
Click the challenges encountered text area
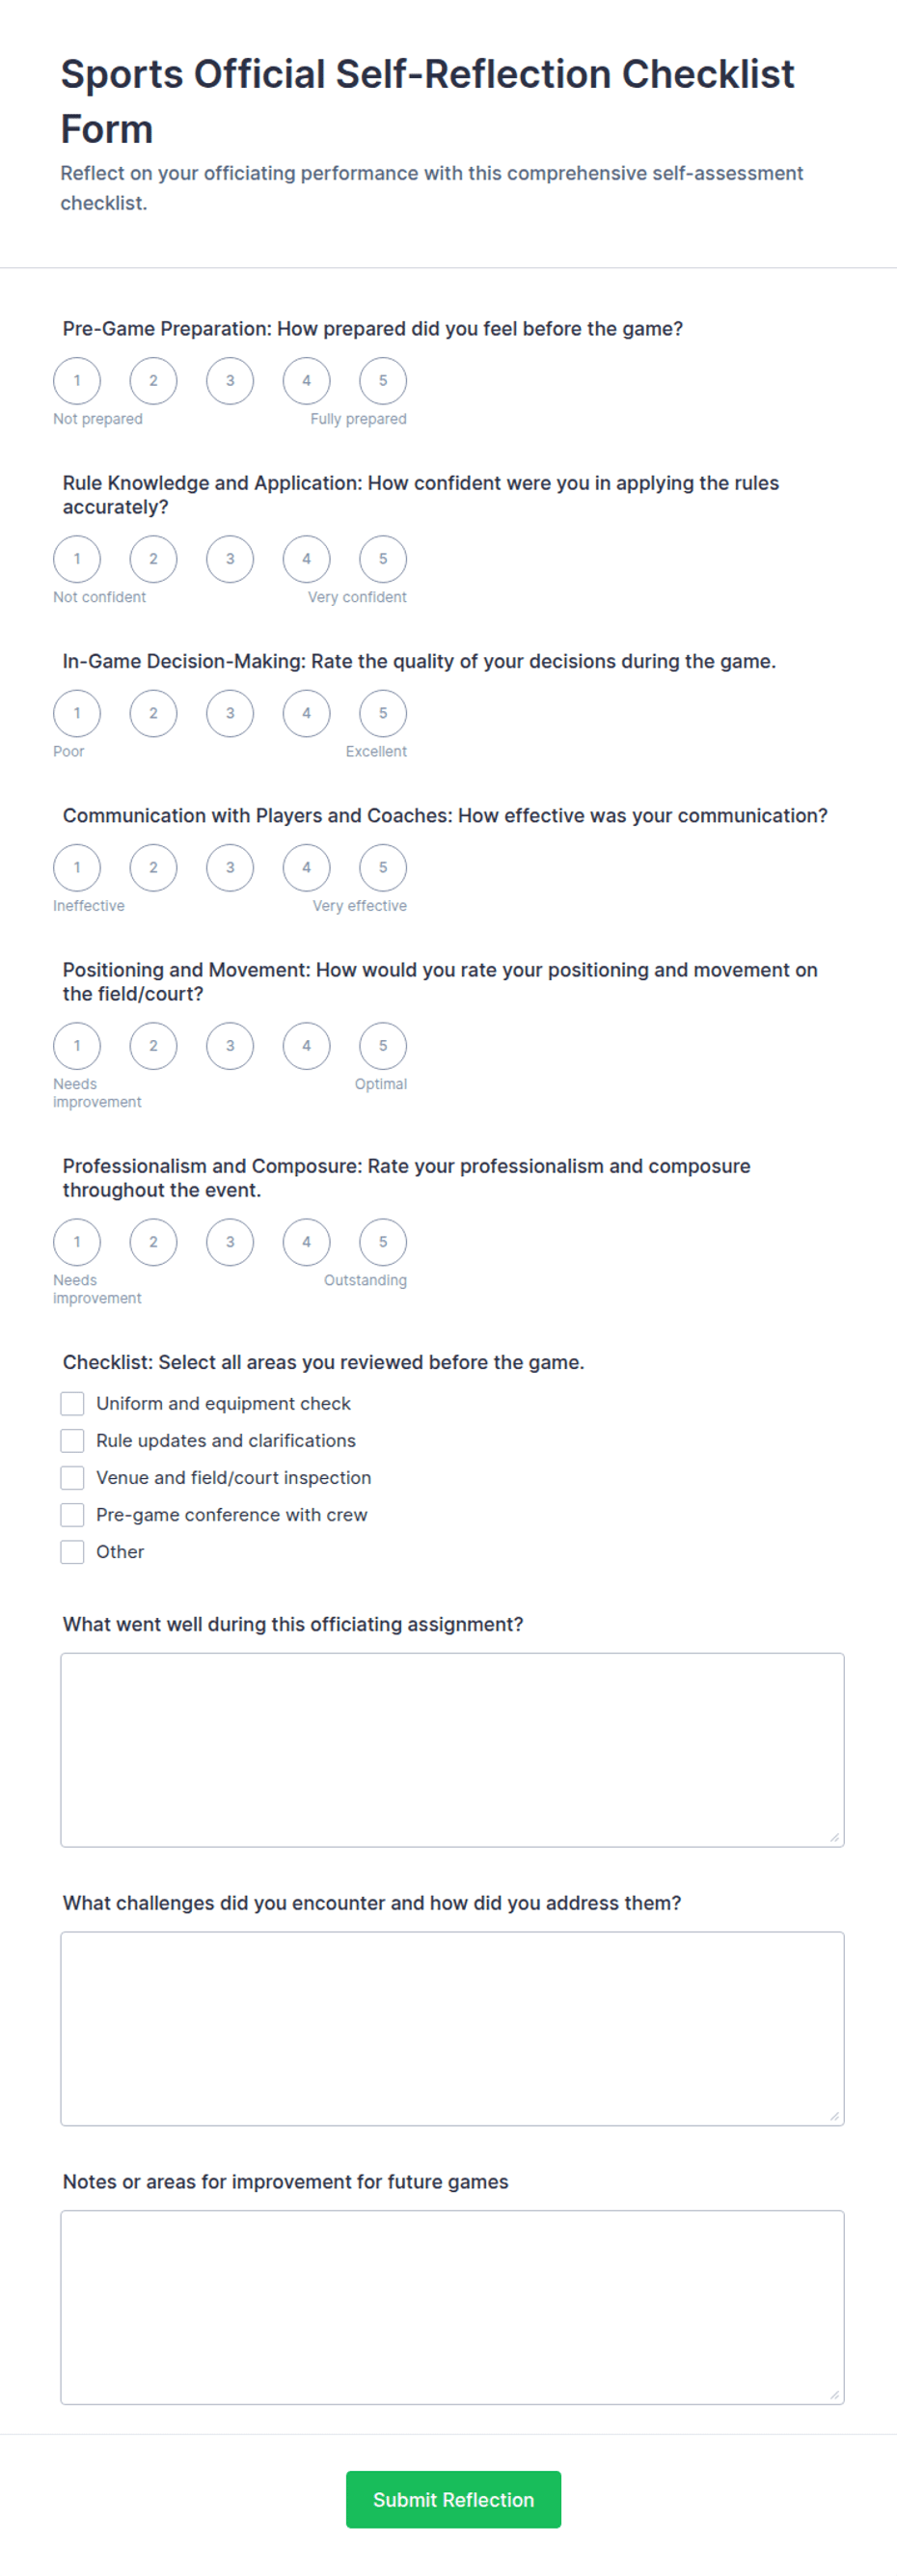click(452, 2029)
